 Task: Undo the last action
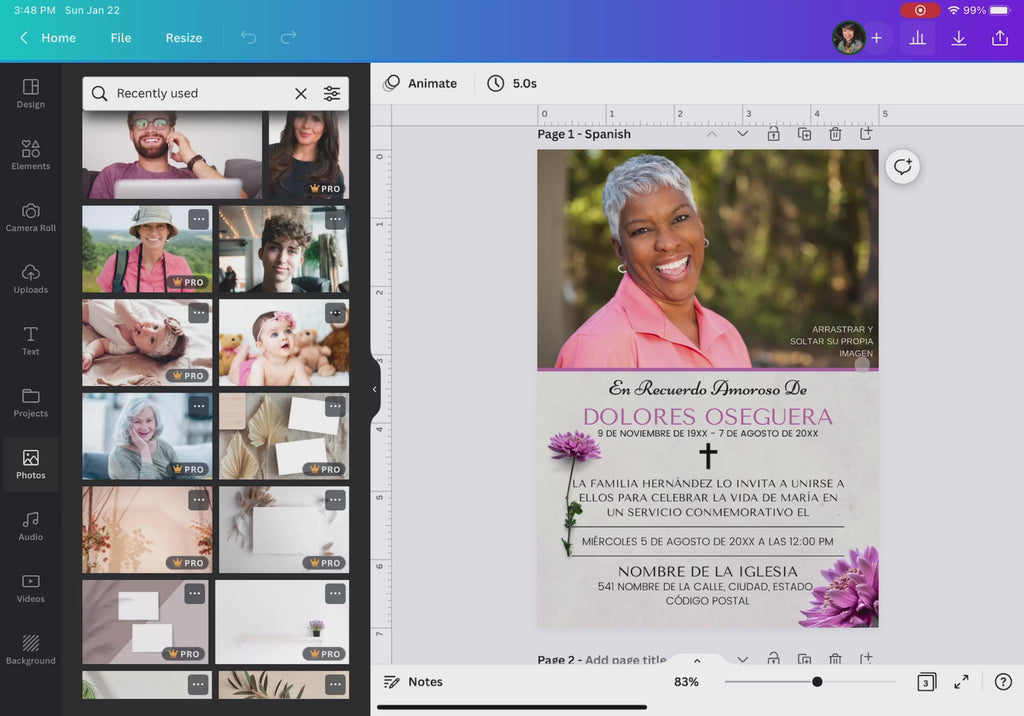click(248, 38)
